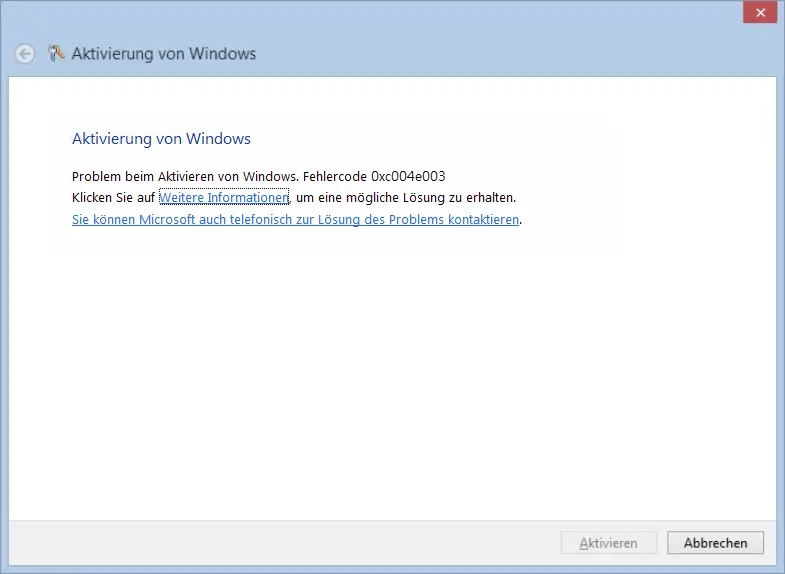
Task: Click the Fehlercode 0xc004e003 text
Action: click(374, 177)
